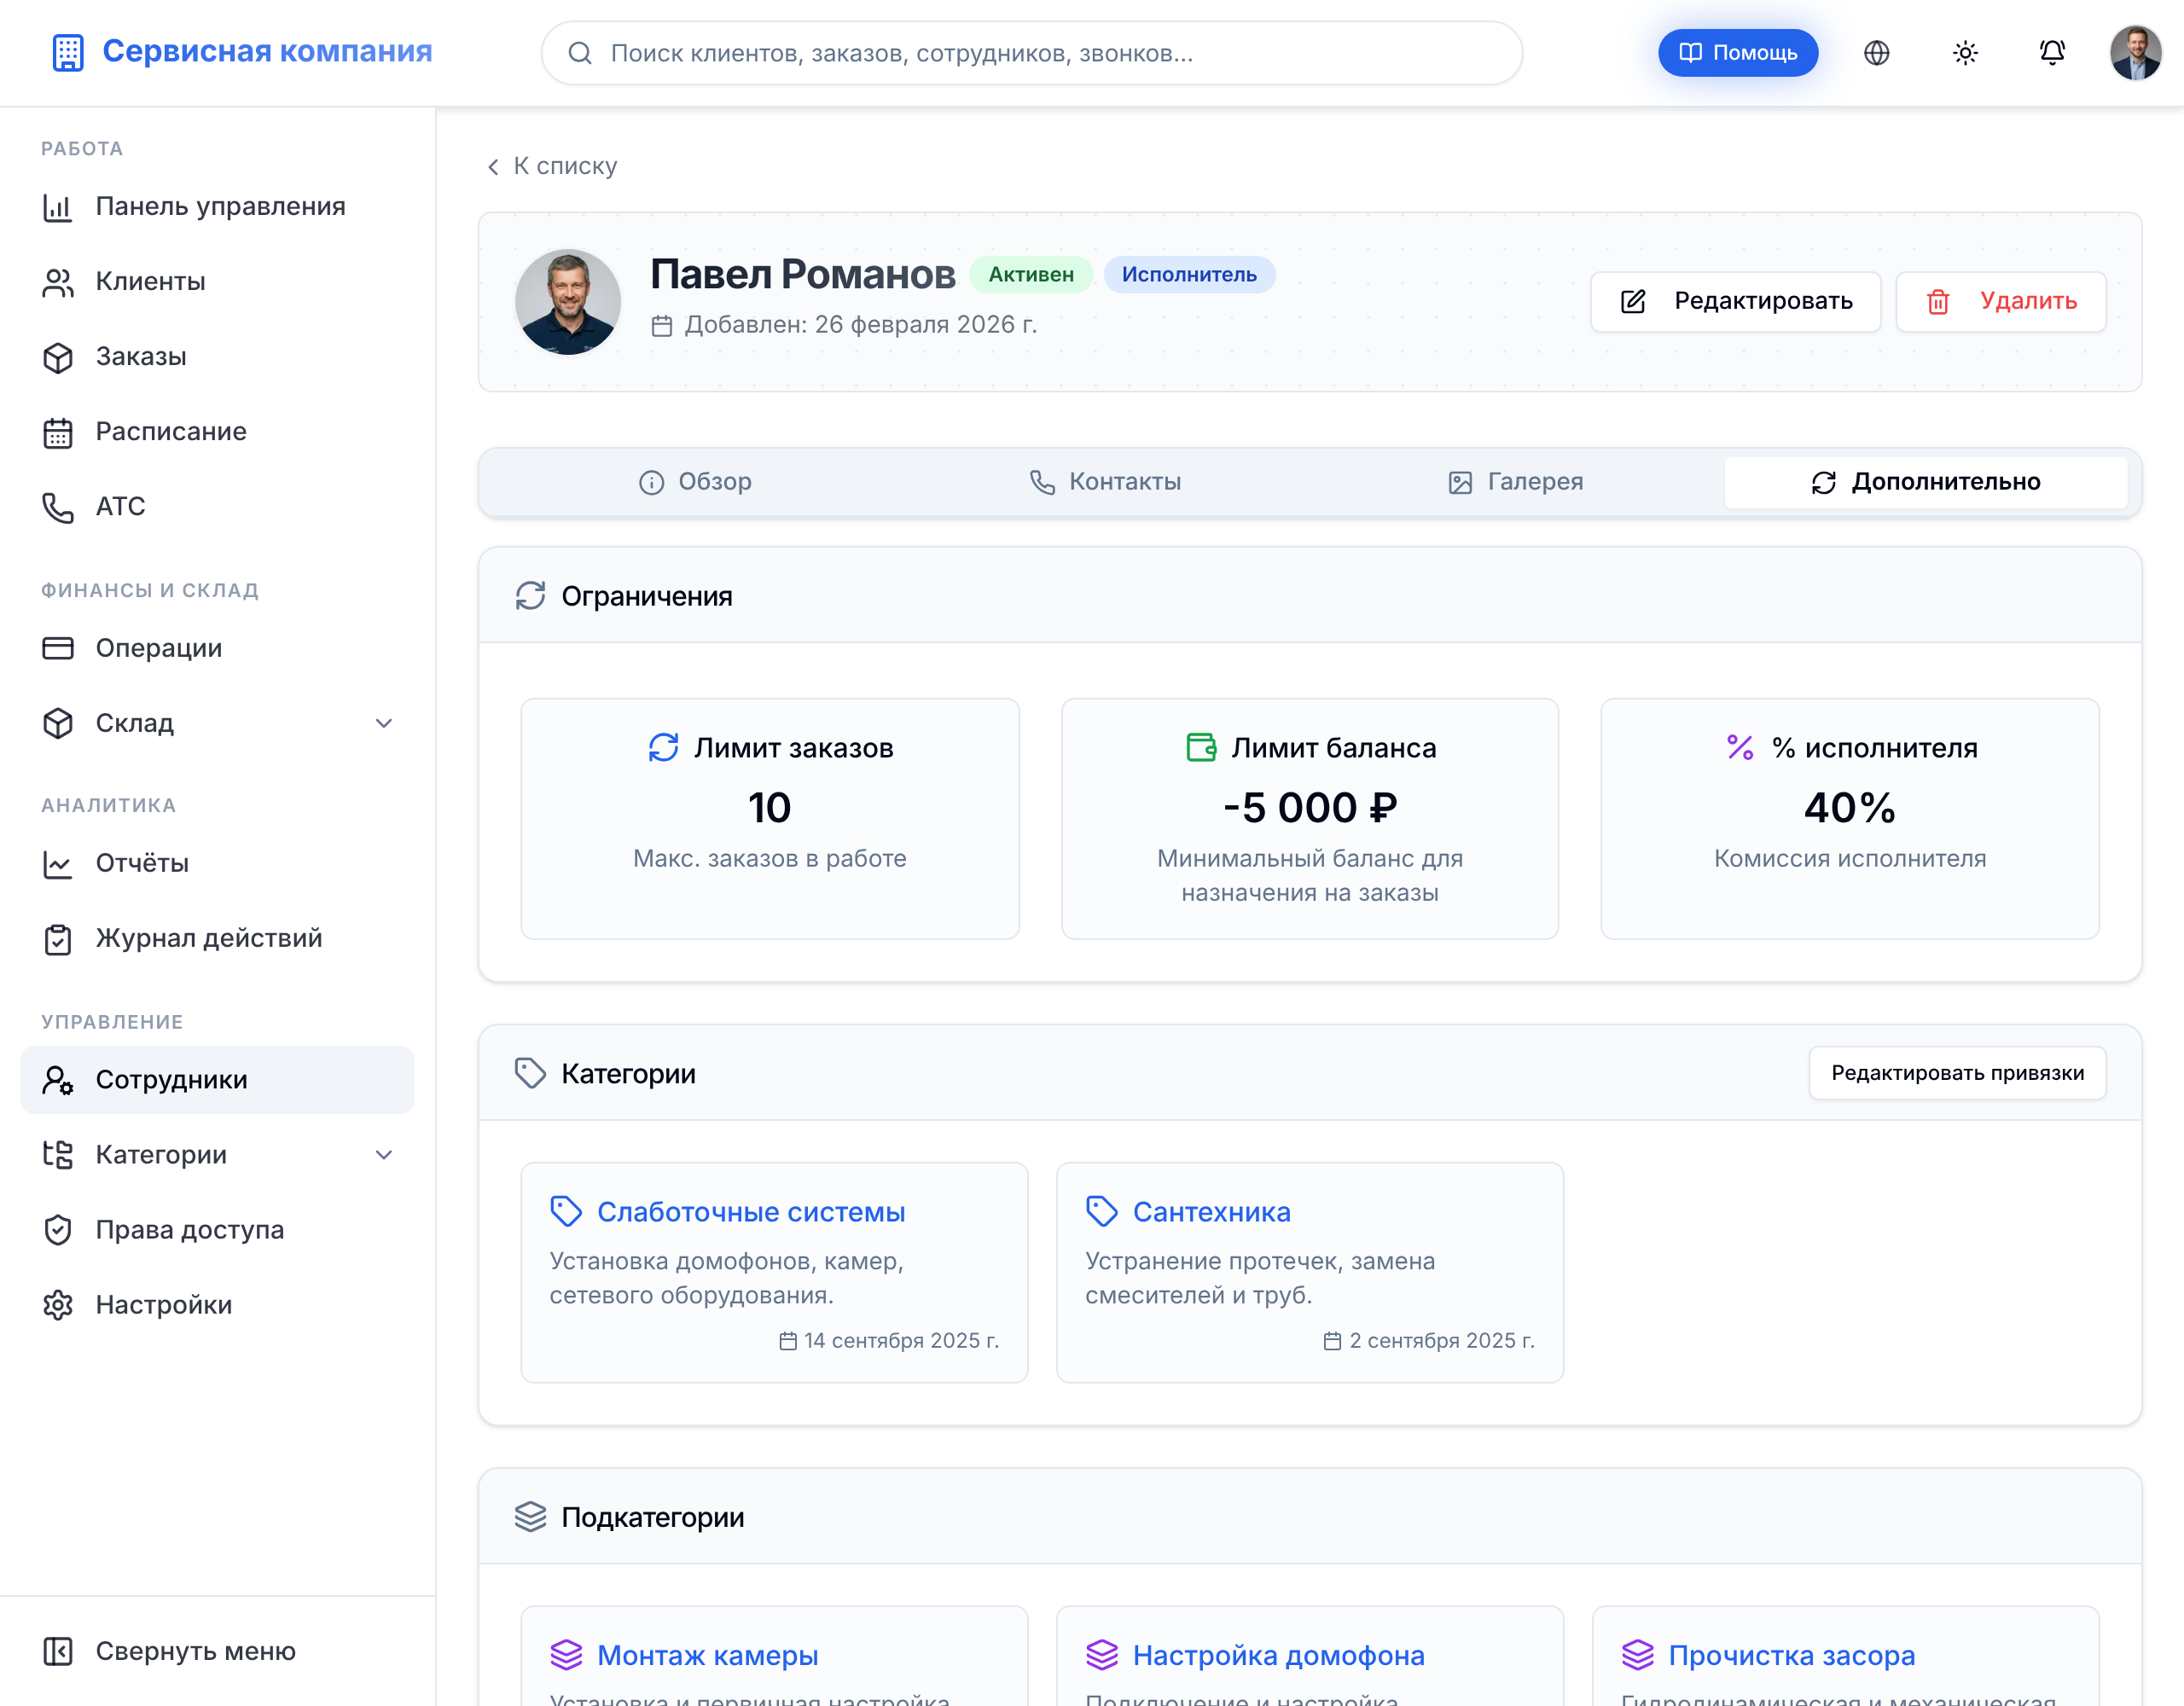Screen dimensions: 2184x1706
Task: Open Отчёты analytics page
Action: pos(218,864)
